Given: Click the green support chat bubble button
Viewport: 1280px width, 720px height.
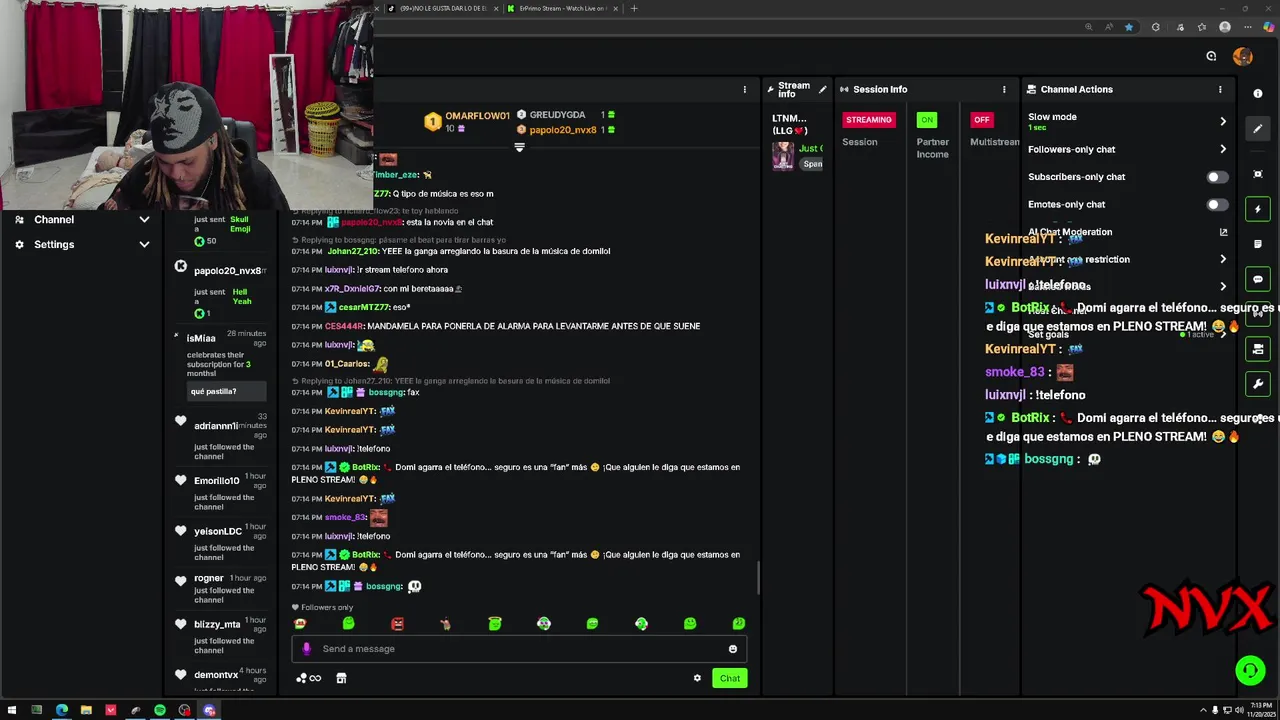Looking at the screenshot, I should (1250, 670).
